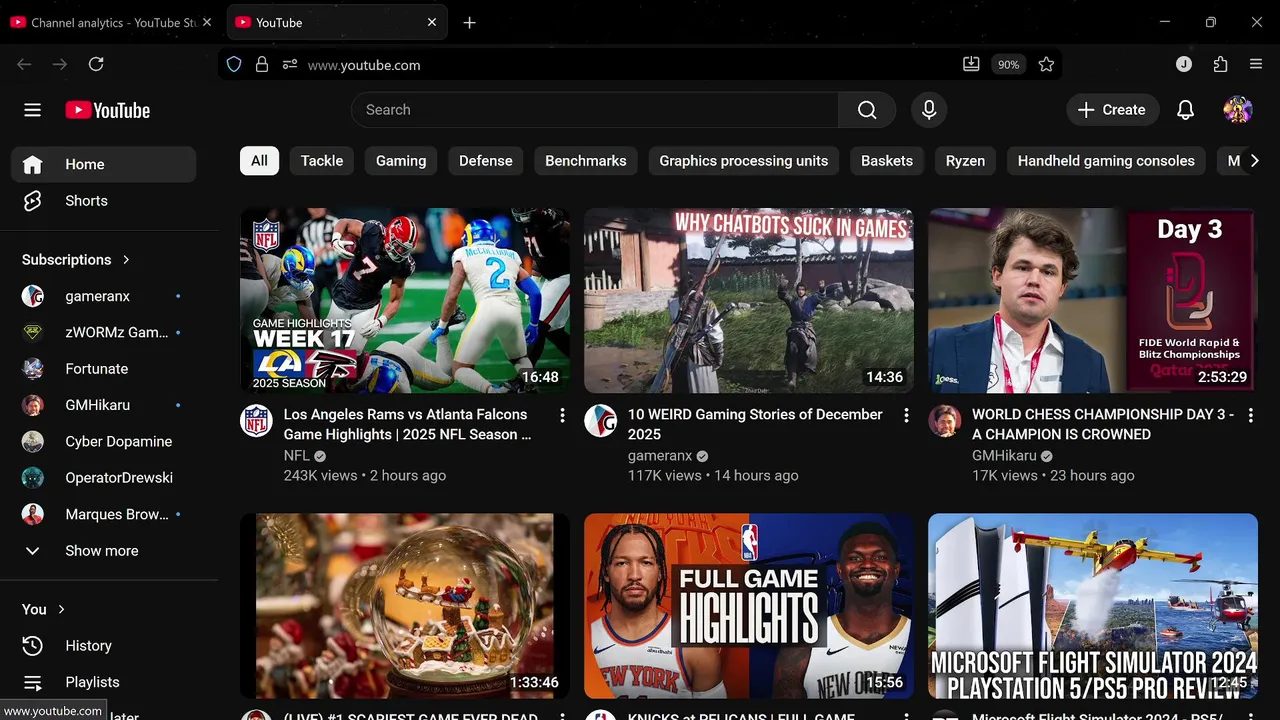
Task: Go to Home in sidebar
Action: pos(103,164)
